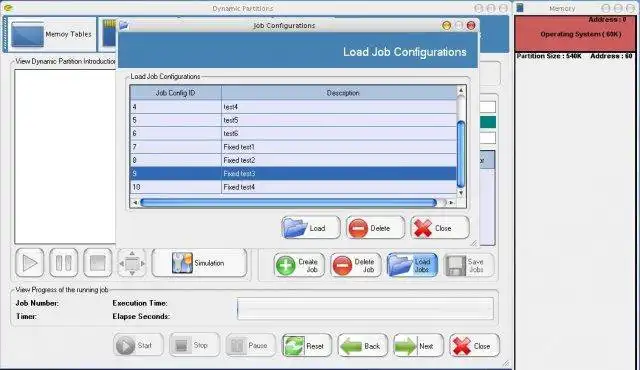Select the Fixed test1 row
Screen dimensions: 640x370
point(293,147)
